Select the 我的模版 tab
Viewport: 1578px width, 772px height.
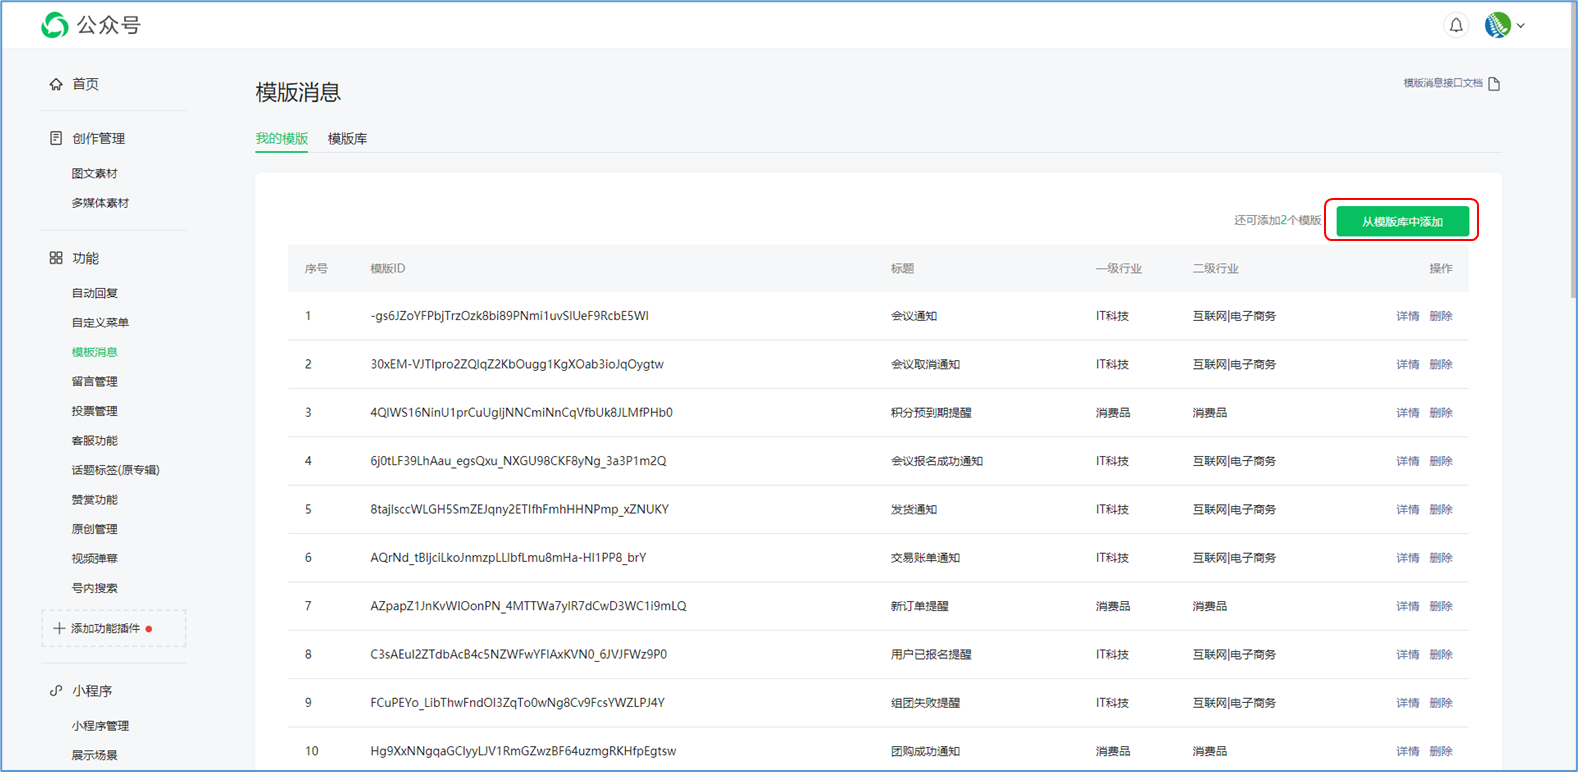pyautogui.click(x=281, y=139)
